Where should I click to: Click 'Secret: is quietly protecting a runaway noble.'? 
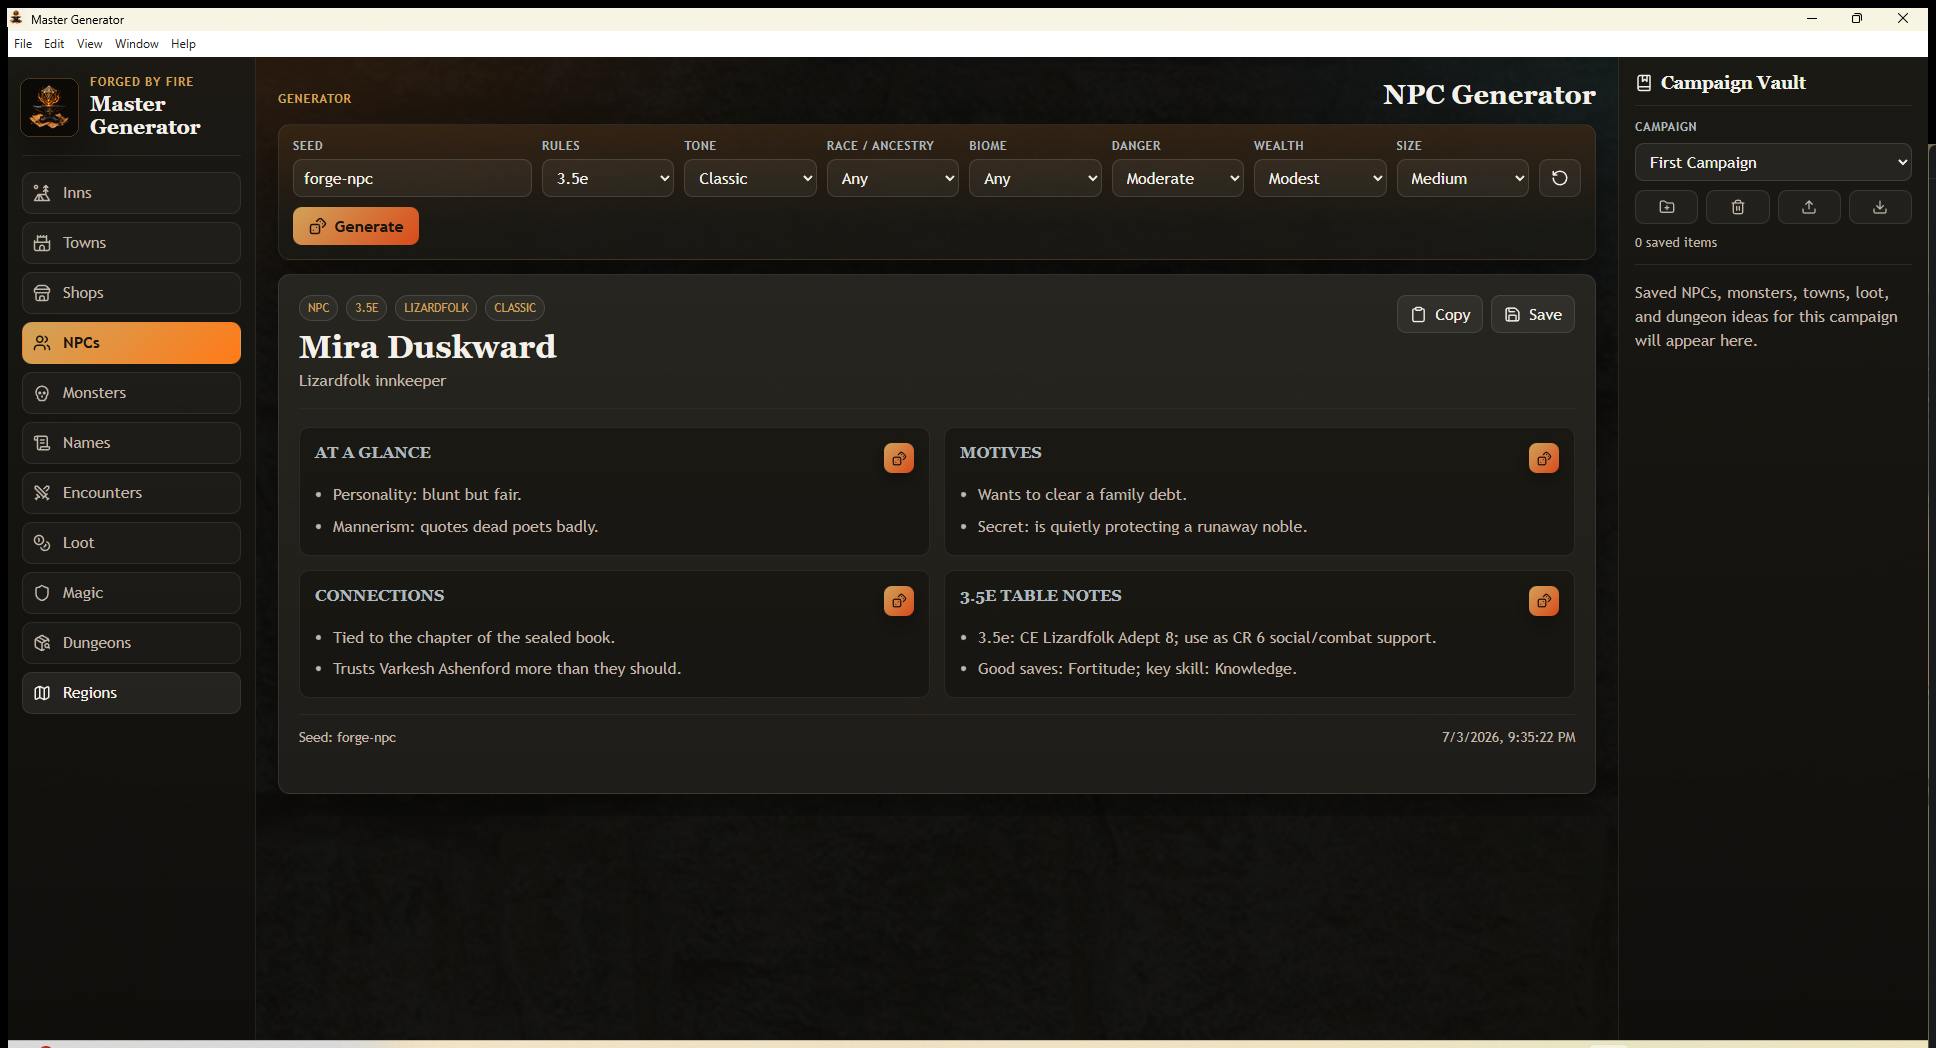coord(1142,527)
